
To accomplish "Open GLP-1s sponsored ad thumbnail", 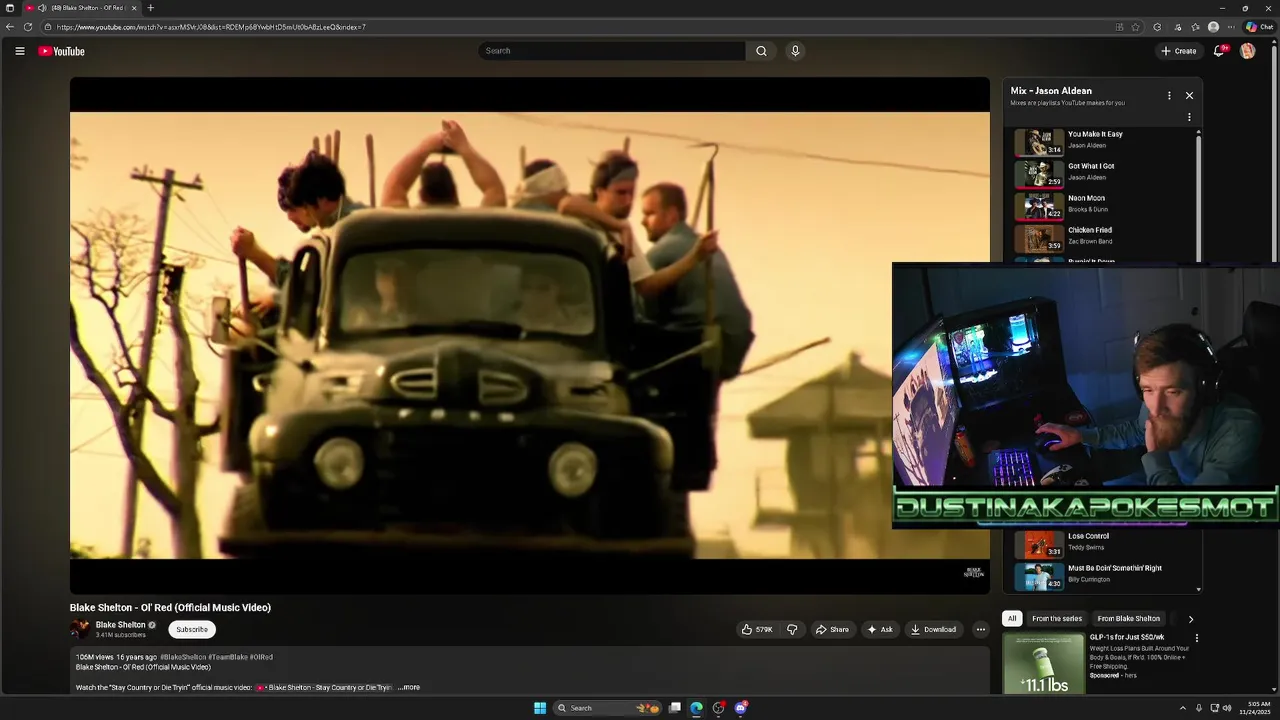I will point(1043,664).
